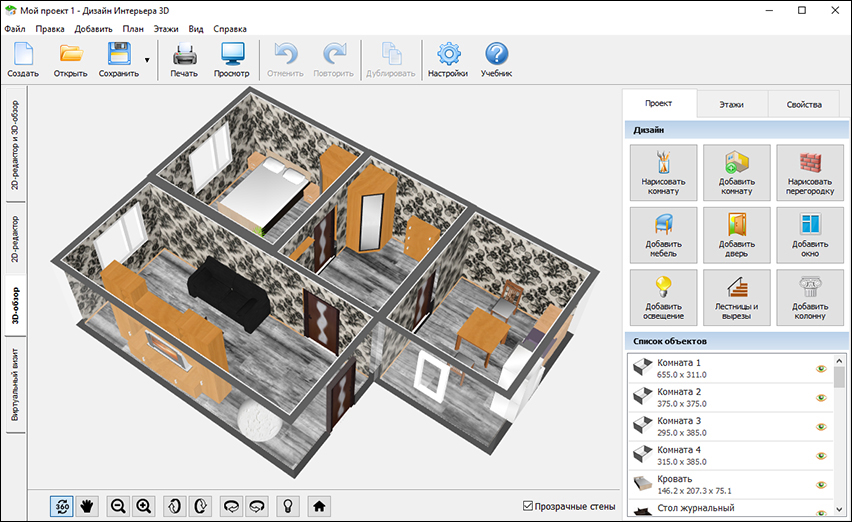
Task: Click the Настройки settings button
Action: click(447, 60)
